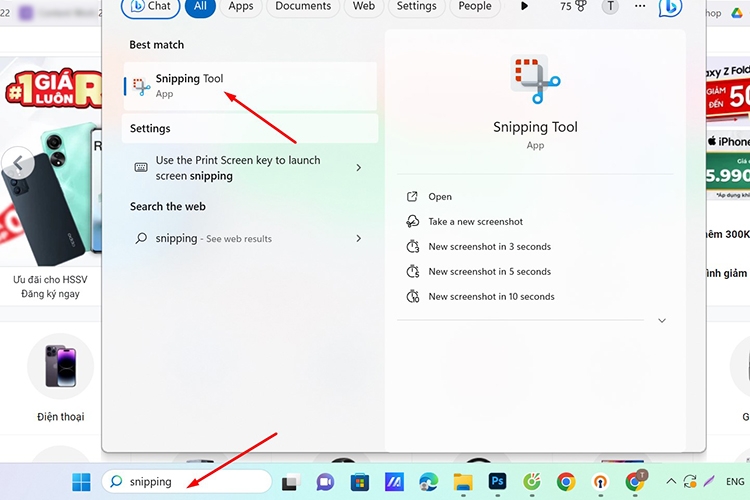Choose New screenshot in 10 seconds
Viewport: 750px width, 500px height.
click(491, 296)
